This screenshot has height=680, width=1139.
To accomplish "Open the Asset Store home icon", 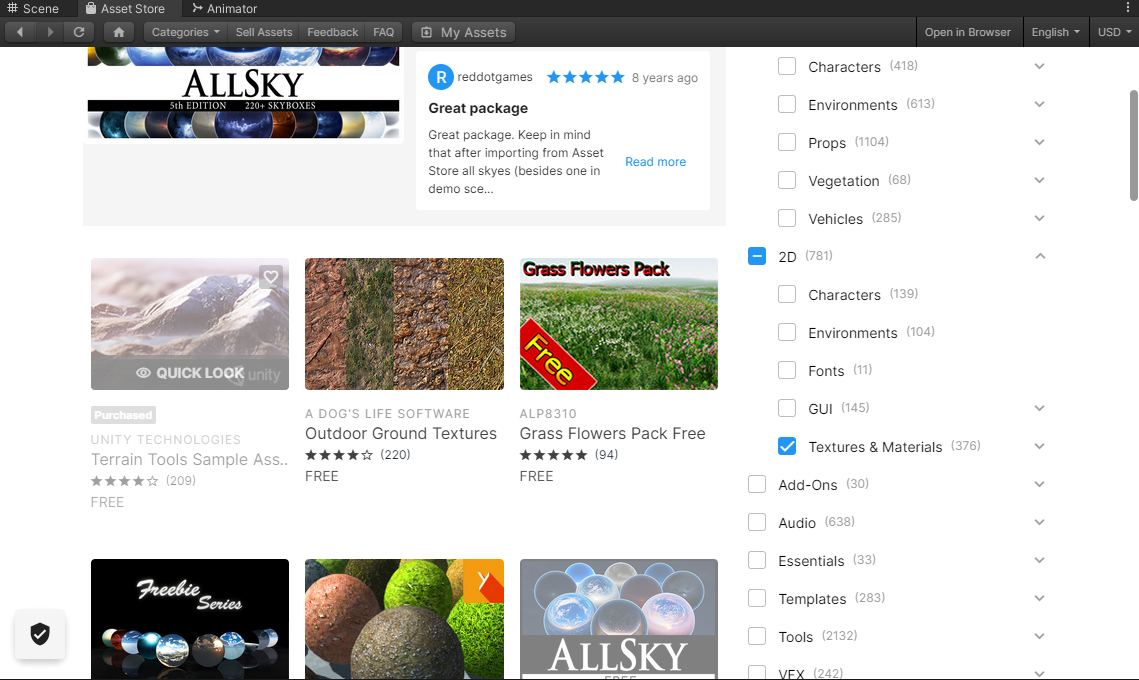I will tap(119, 32).
